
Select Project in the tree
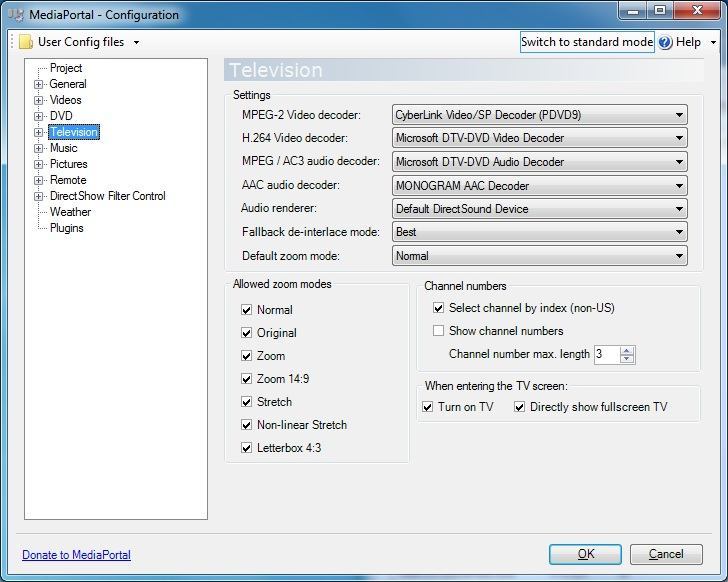point(66,68)
